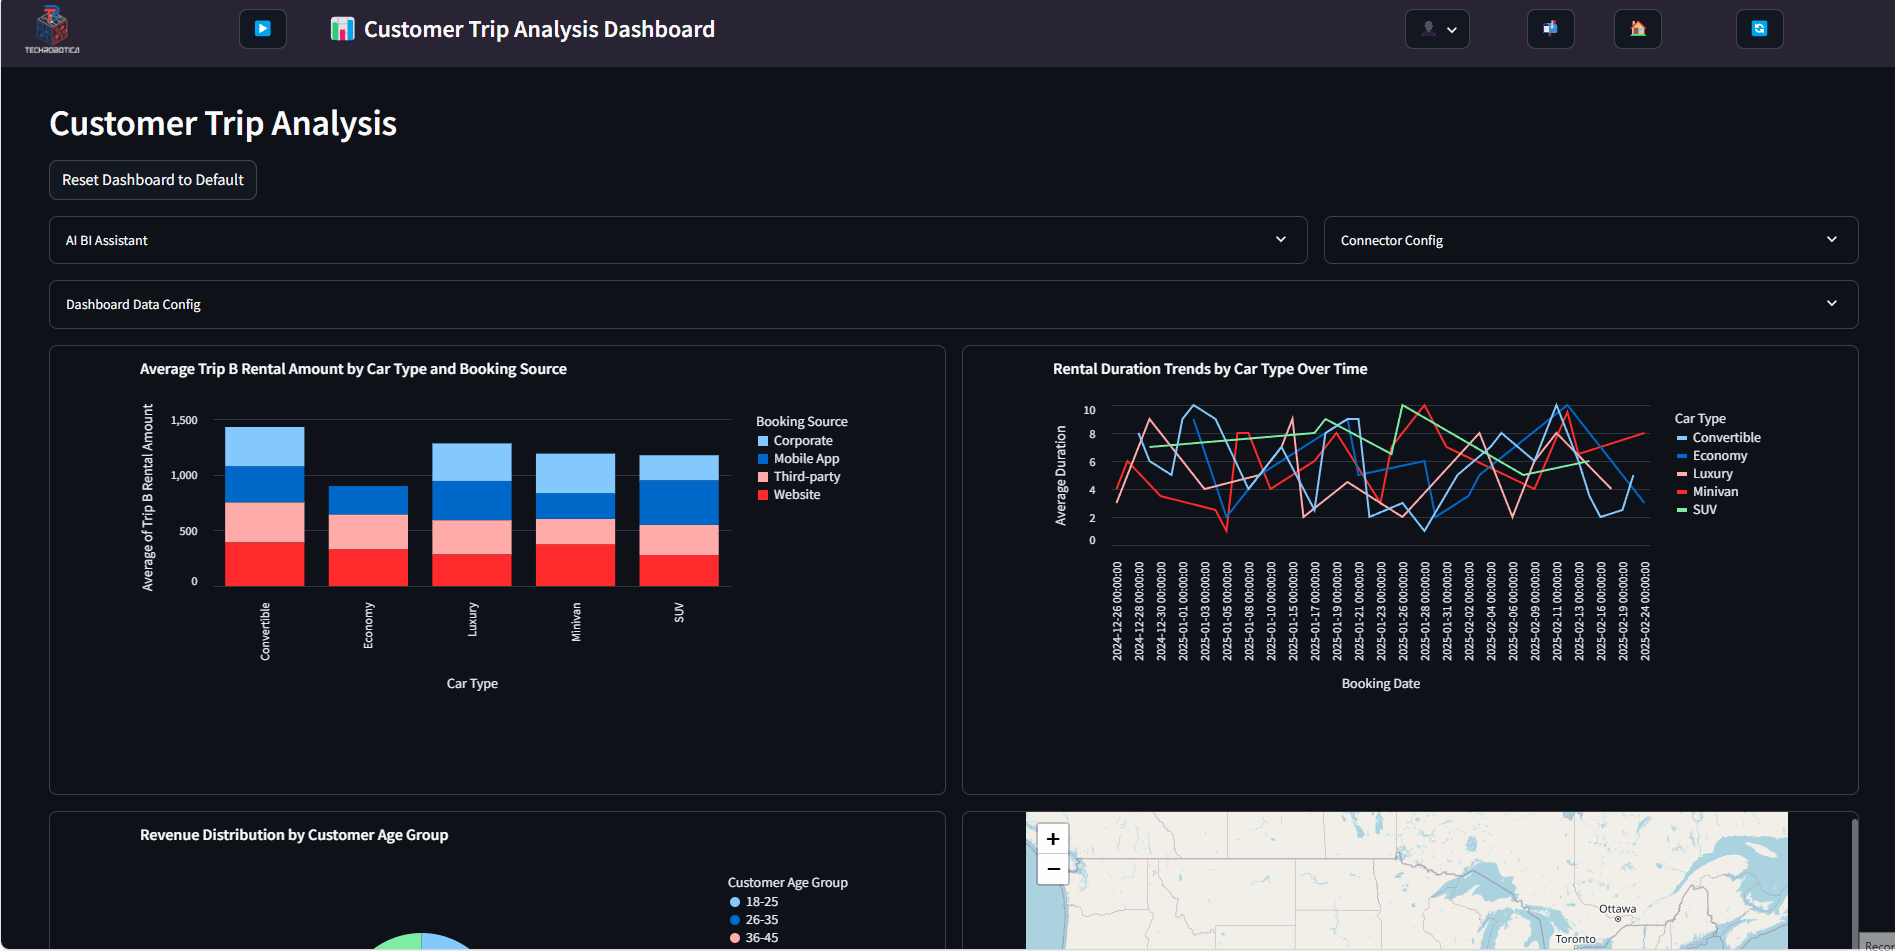Toggle 18-25 in the Customer Age Group legend
This screenshot has width=1895, height=951.
(753, 902)
